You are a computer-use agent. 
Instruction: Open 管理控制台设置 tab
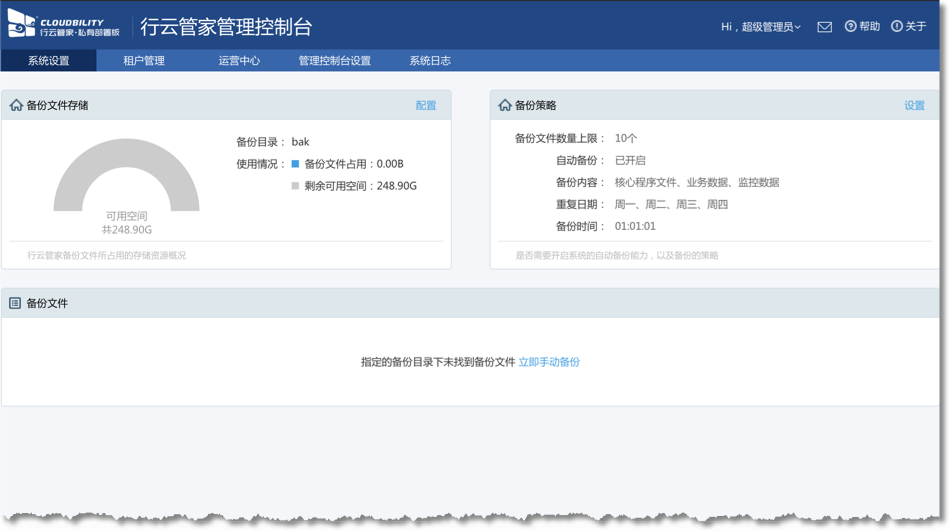coord(334,61)
